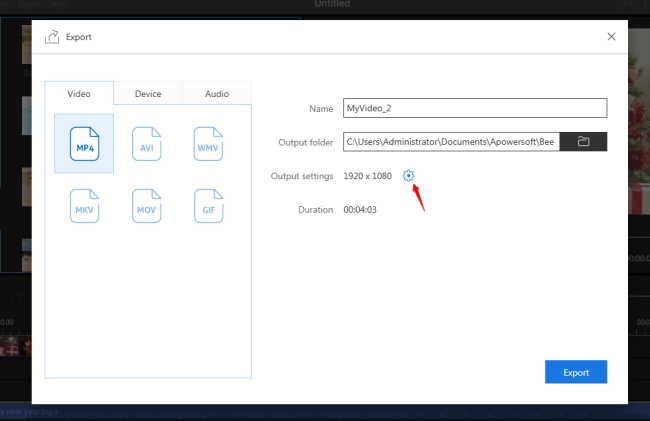Select the GIF export format
The height and width of the screenshot is (421, 650).
pyautogui.click(x=208, y=205)
